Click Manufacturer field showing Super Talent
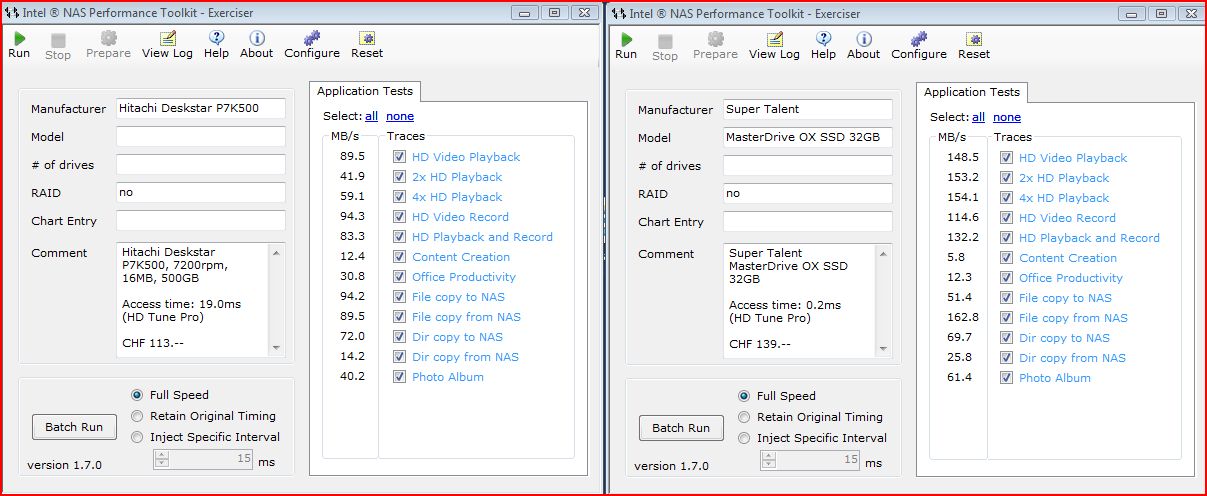Viewport: 1207px width, 496px height. click(x=808, y=109)
